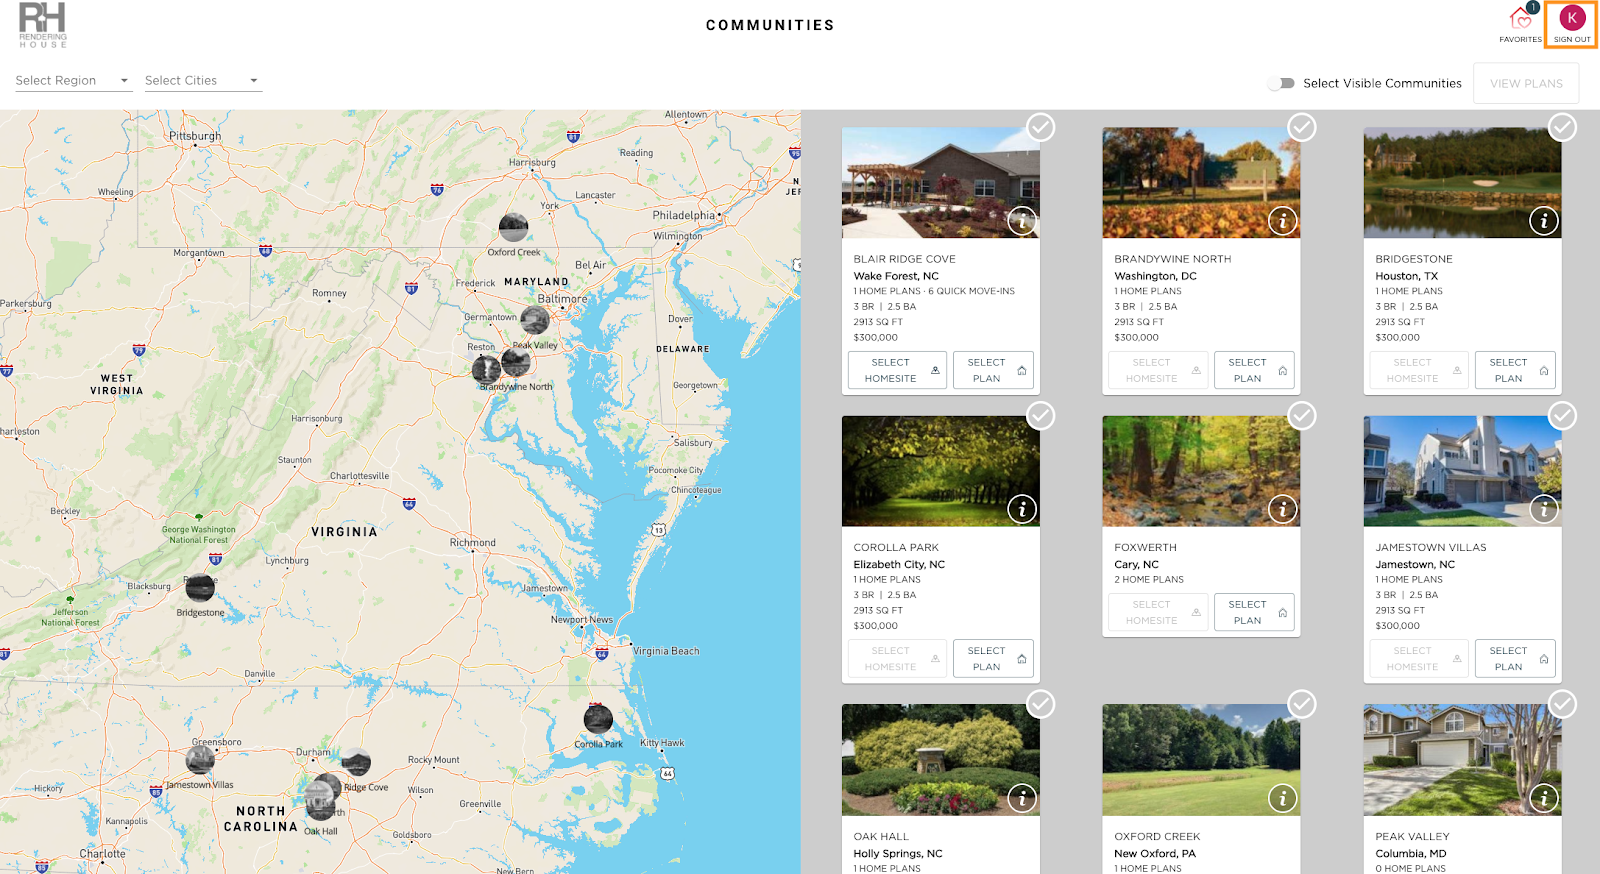Show info for Brandywine North

coord(1283,220)
